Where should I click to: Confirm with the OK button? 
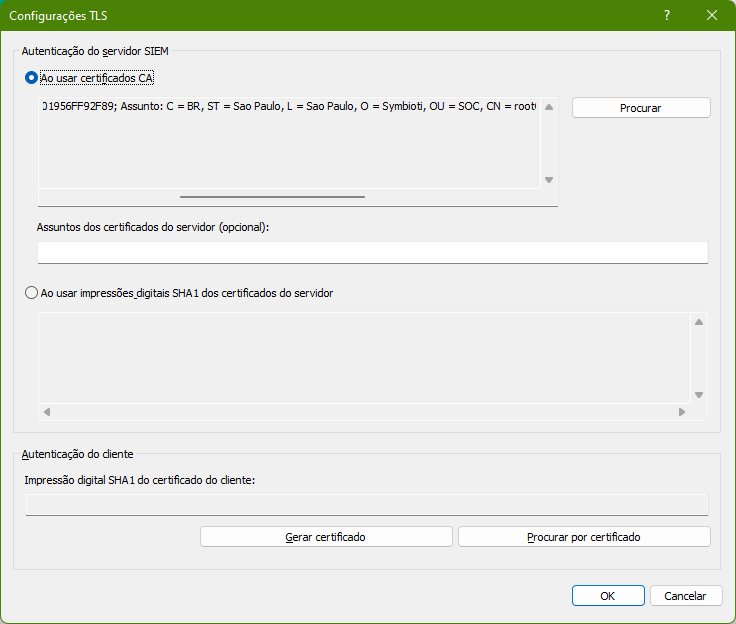608,595
